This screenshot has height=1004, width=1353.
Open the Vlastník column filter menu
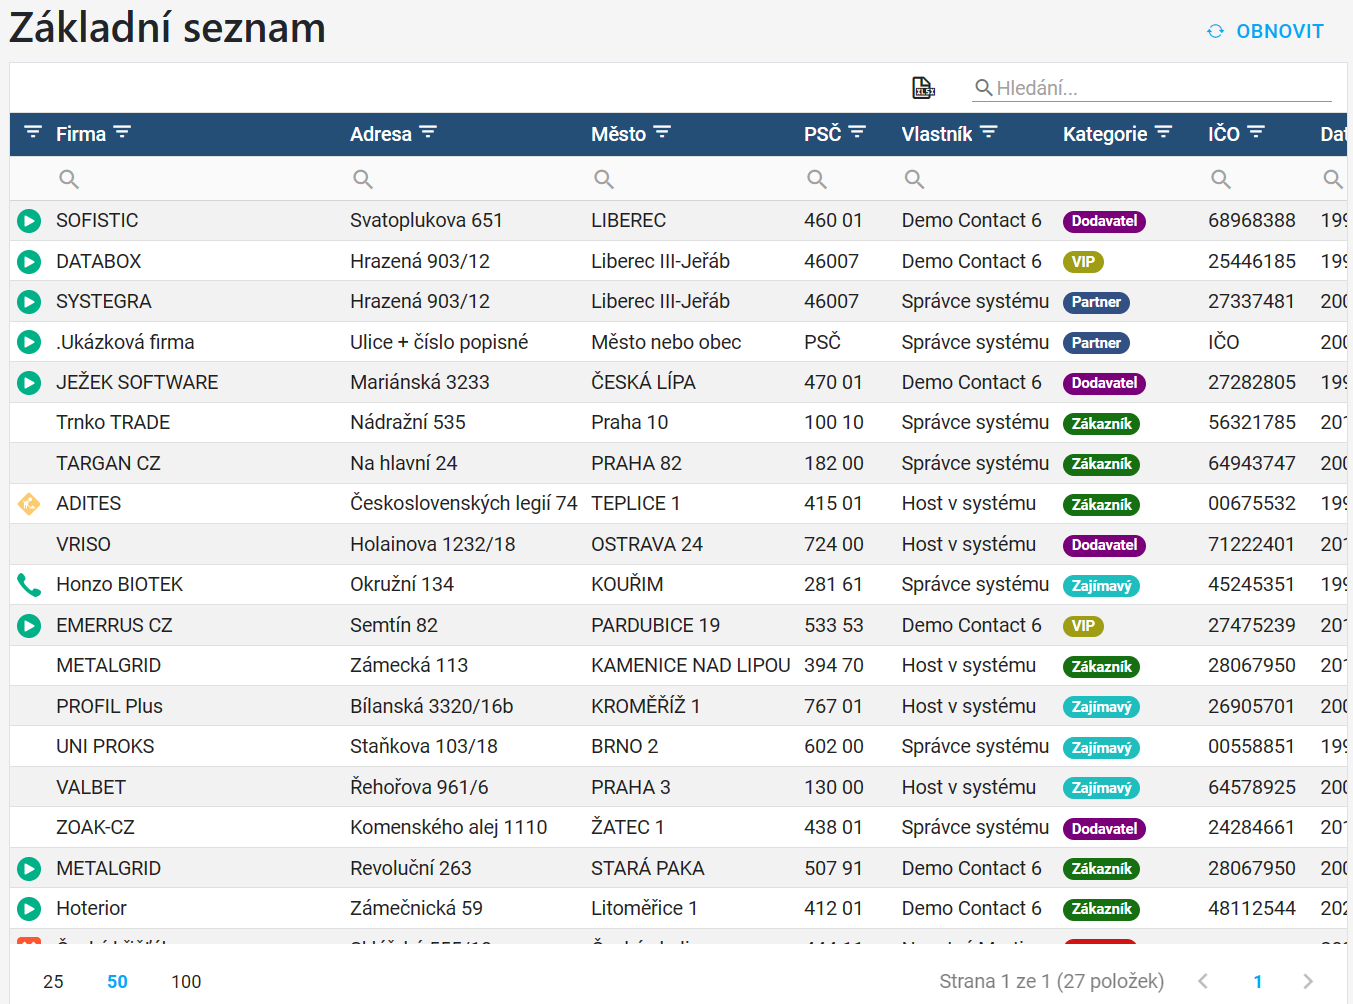[989, 132]
